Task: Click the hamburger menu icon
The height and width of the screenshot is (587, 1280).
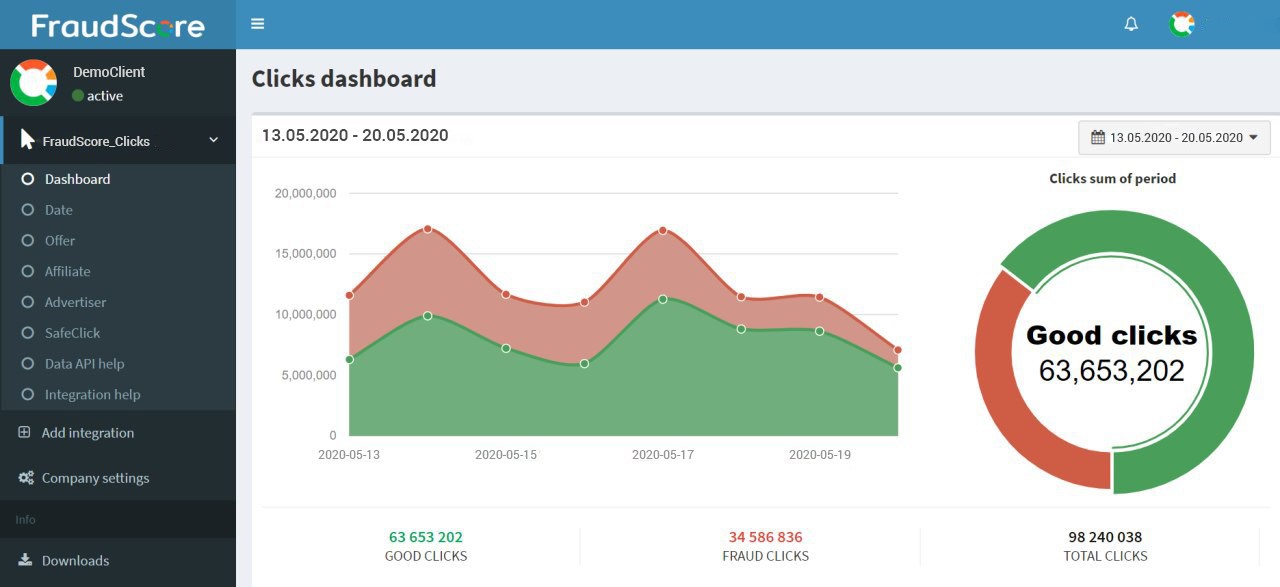Action: tap(258, 24)
